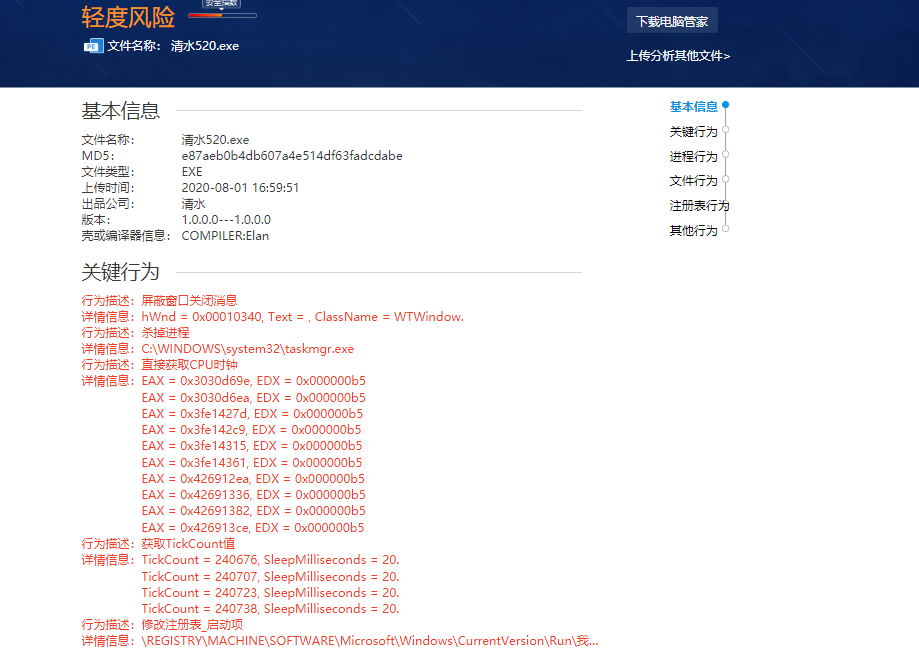
Task: Click the EAX = 0x3fe1427d line
Action: 252,414
